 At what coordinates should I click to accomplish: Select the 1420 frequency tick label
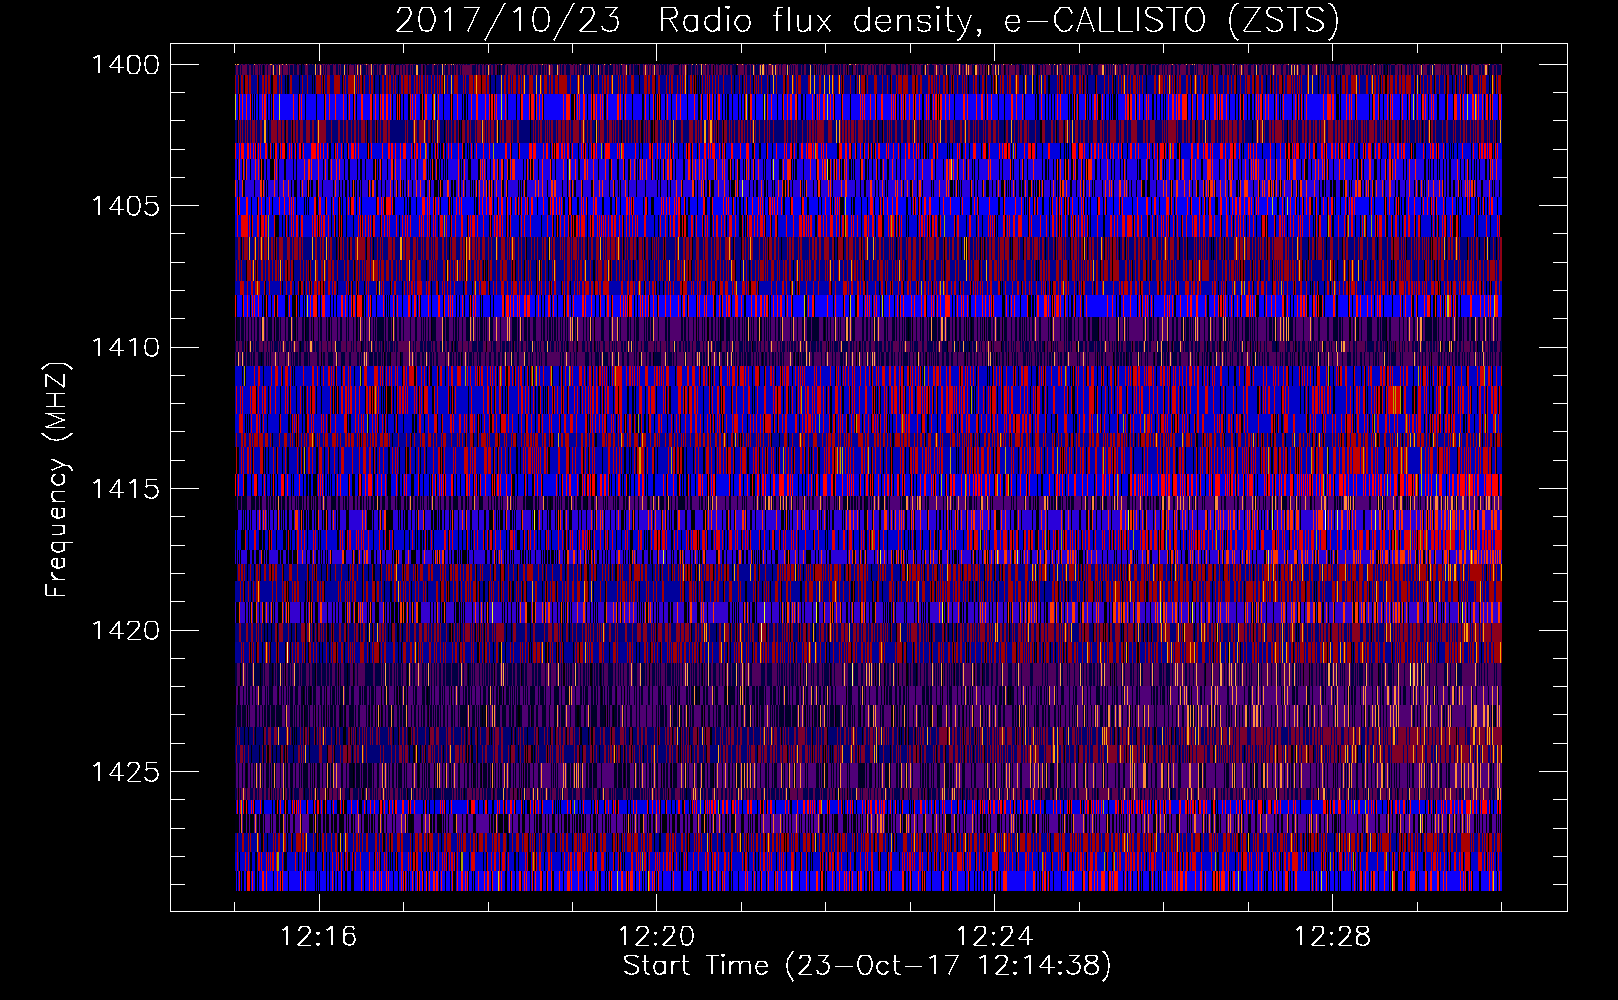(x=125, y=631)
